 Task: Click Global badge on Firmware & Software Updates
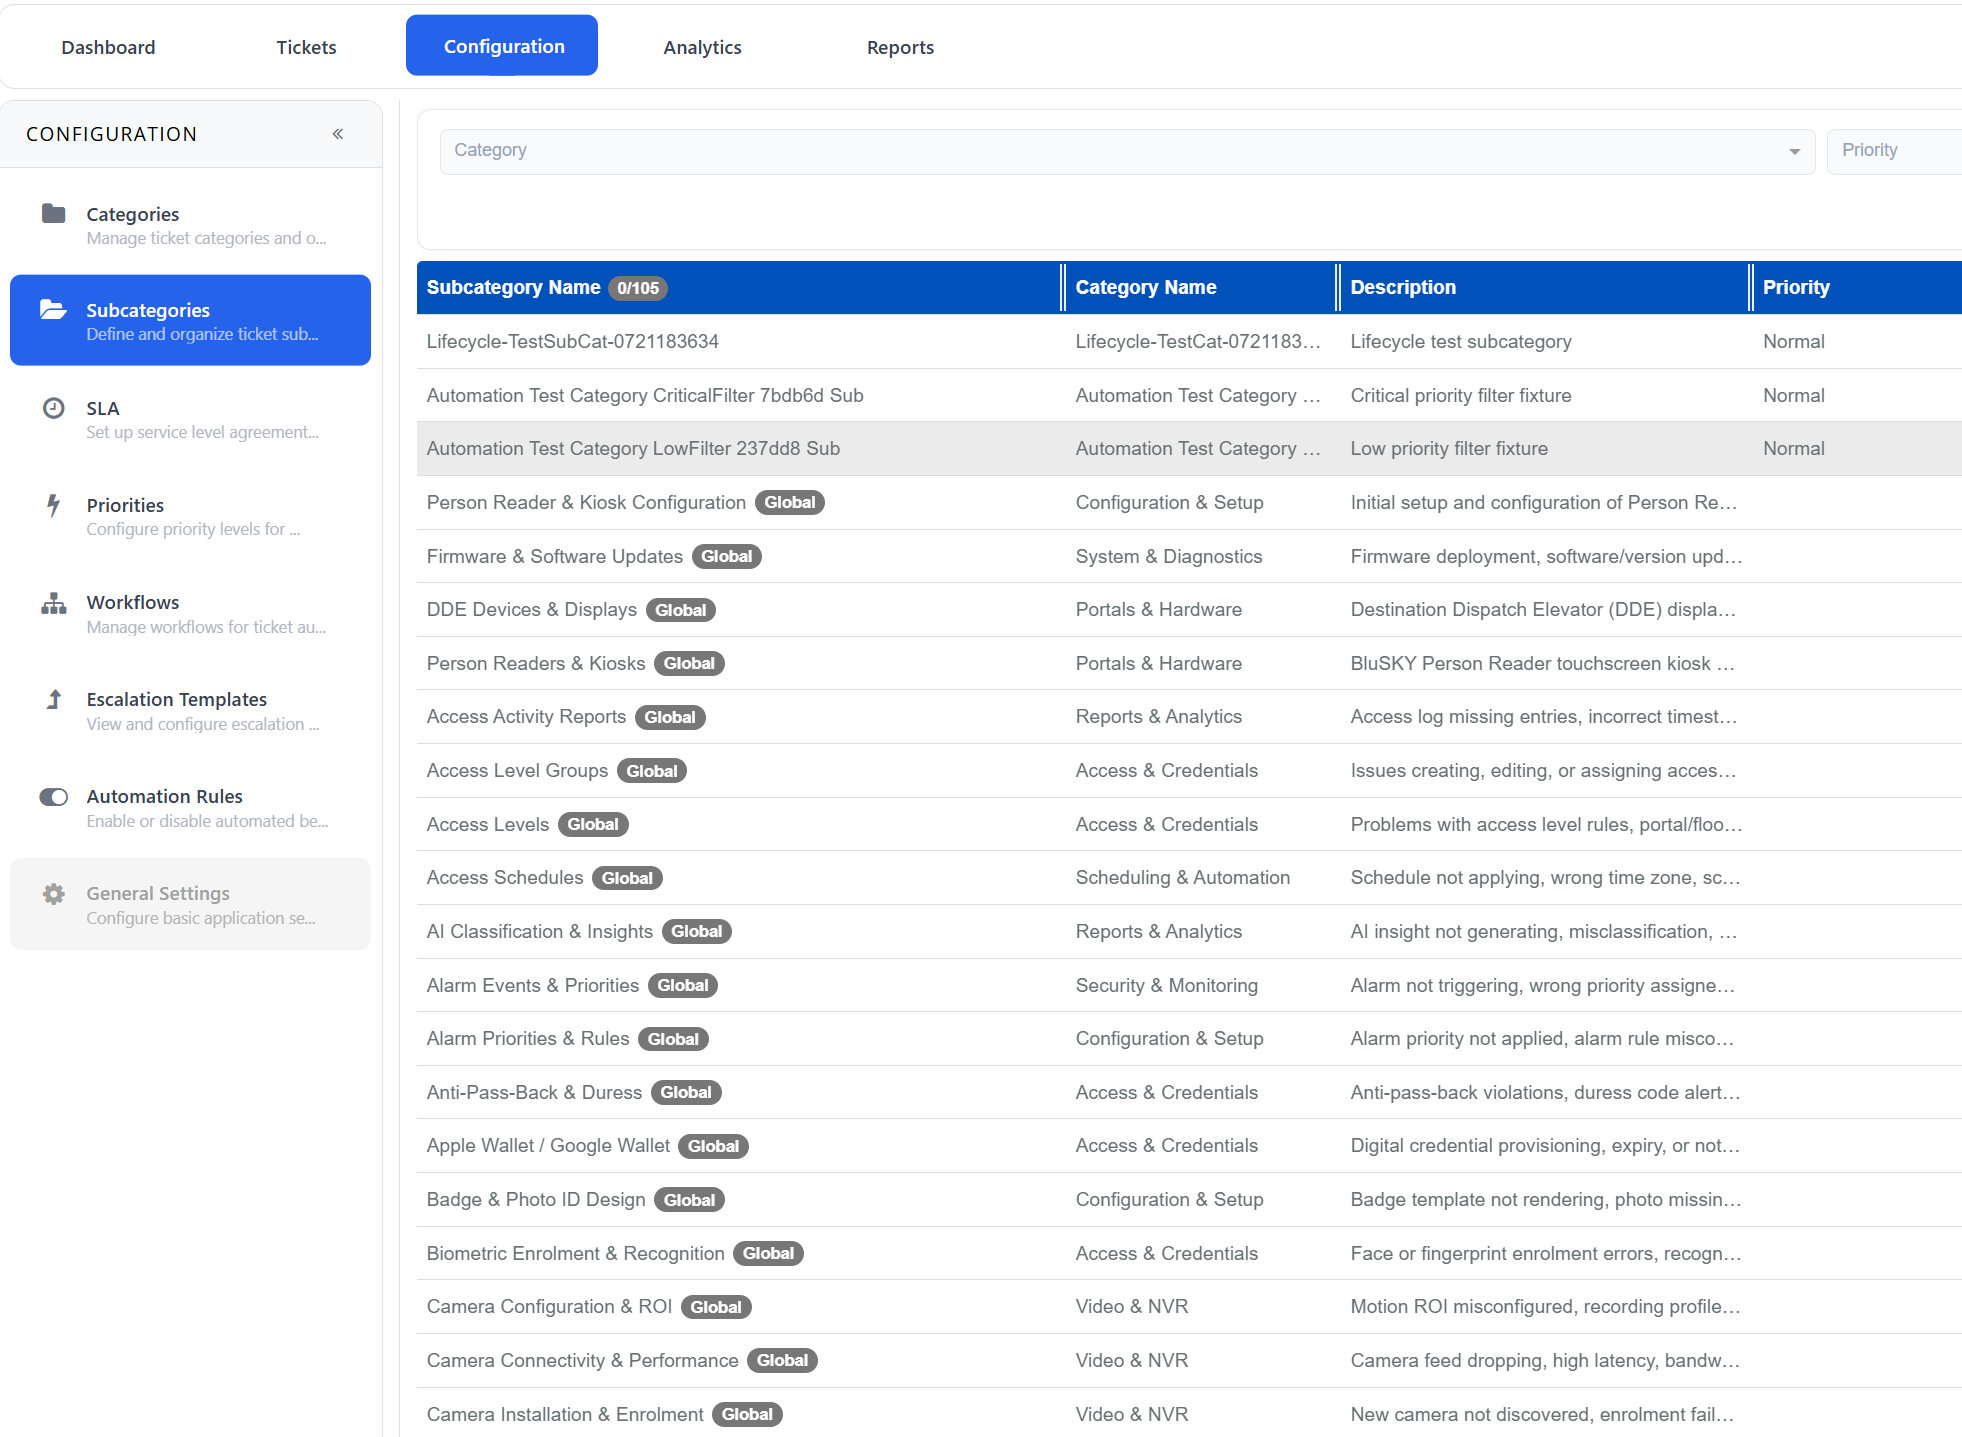pos(727,557)
